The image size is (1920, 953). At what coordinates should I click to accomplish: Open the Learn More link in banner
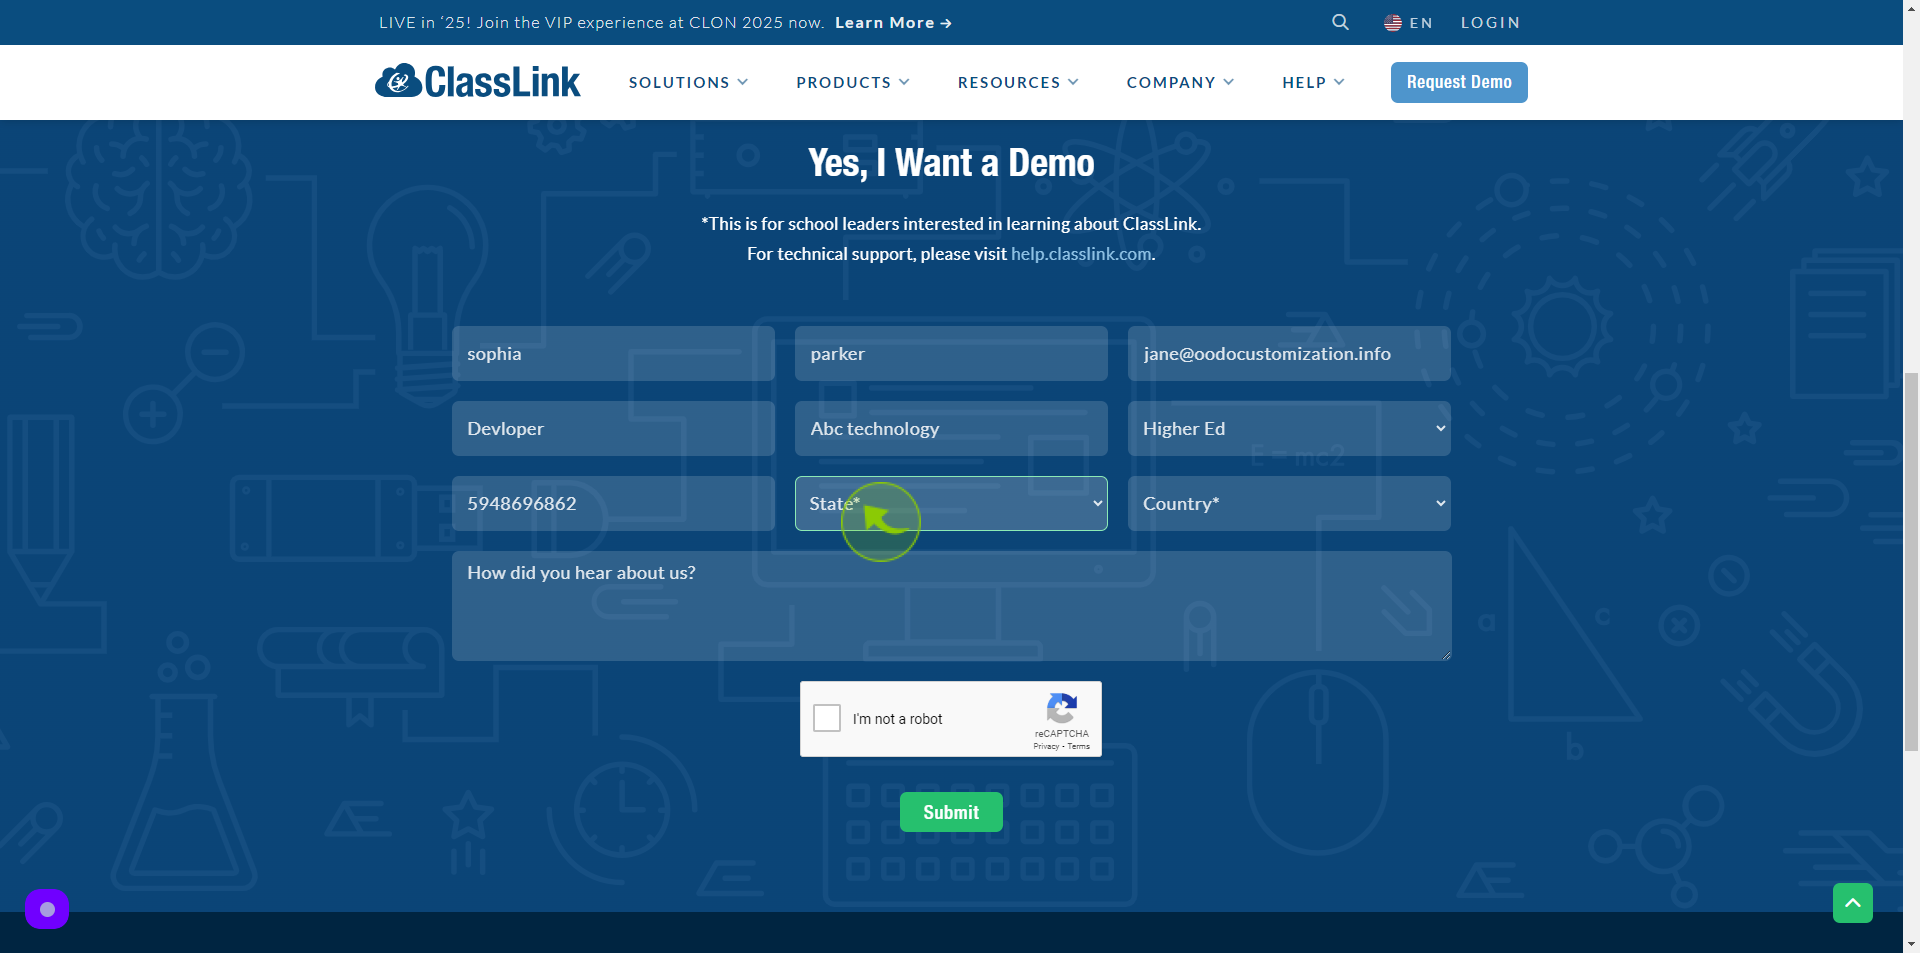[893, 22]
